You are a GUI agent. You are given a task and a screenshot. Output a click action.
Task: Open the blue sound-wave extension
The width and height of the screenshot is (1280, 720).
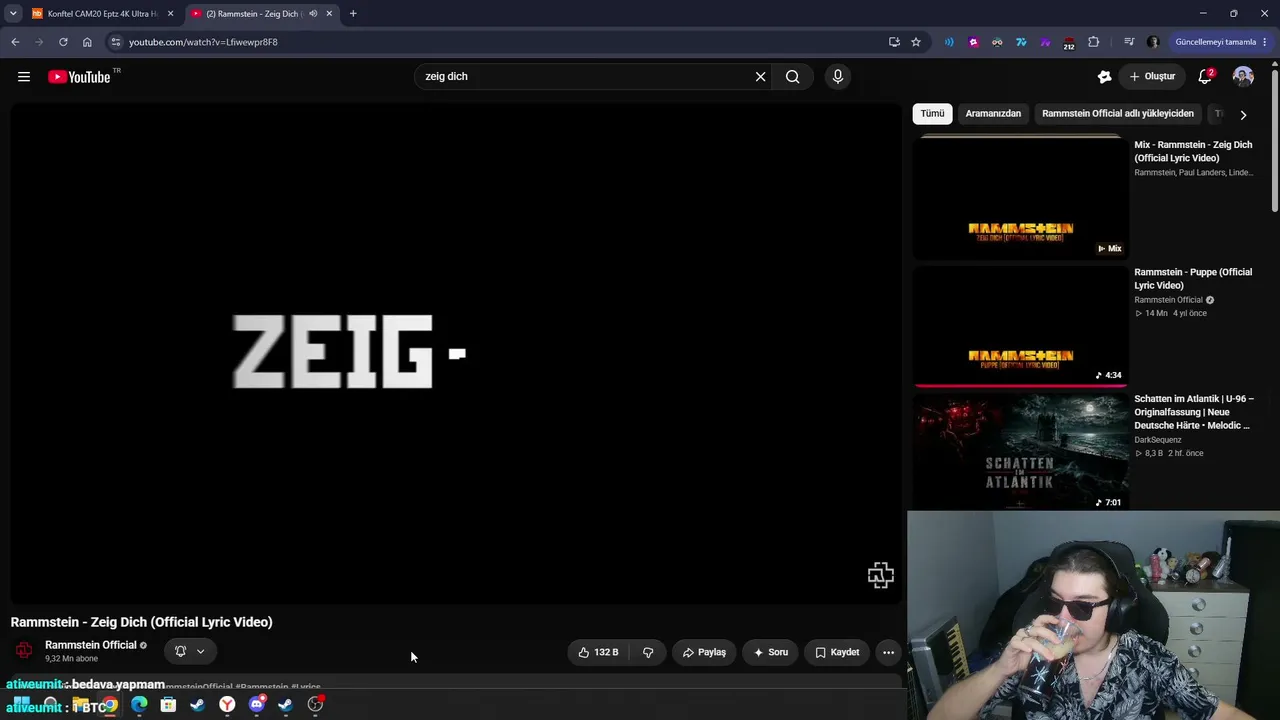click(949, 42)
